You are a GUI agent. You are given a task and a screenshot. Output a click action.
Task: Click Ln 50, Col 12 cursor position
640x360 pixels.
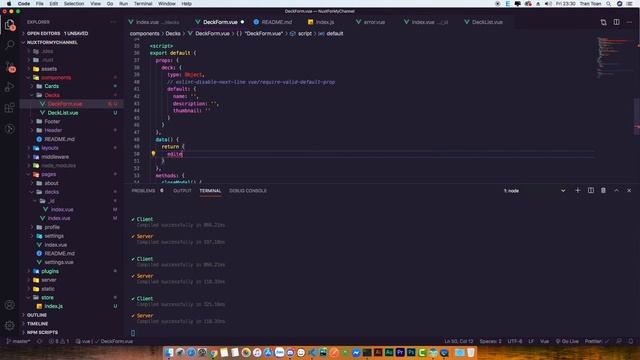tap(459, 341)
